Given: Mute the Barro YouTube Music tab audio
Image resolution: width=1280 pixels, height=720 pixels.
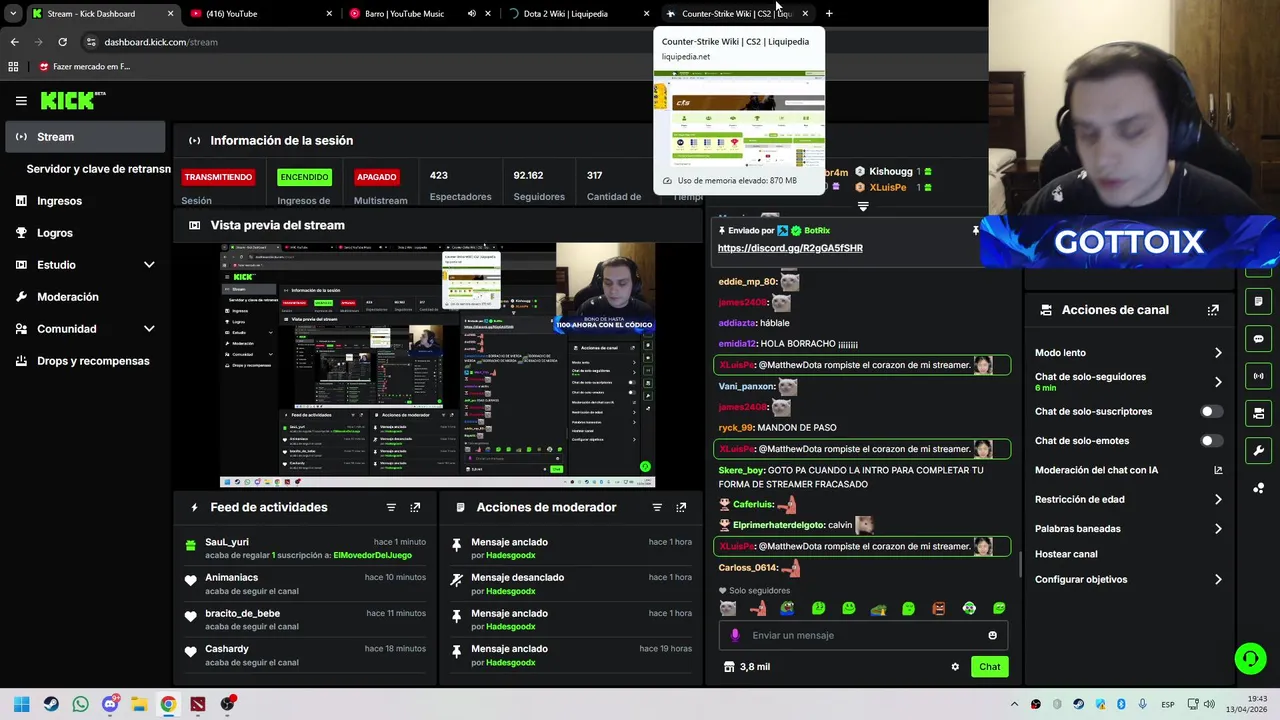Looking at the screenshot, I should click(472, 14).
